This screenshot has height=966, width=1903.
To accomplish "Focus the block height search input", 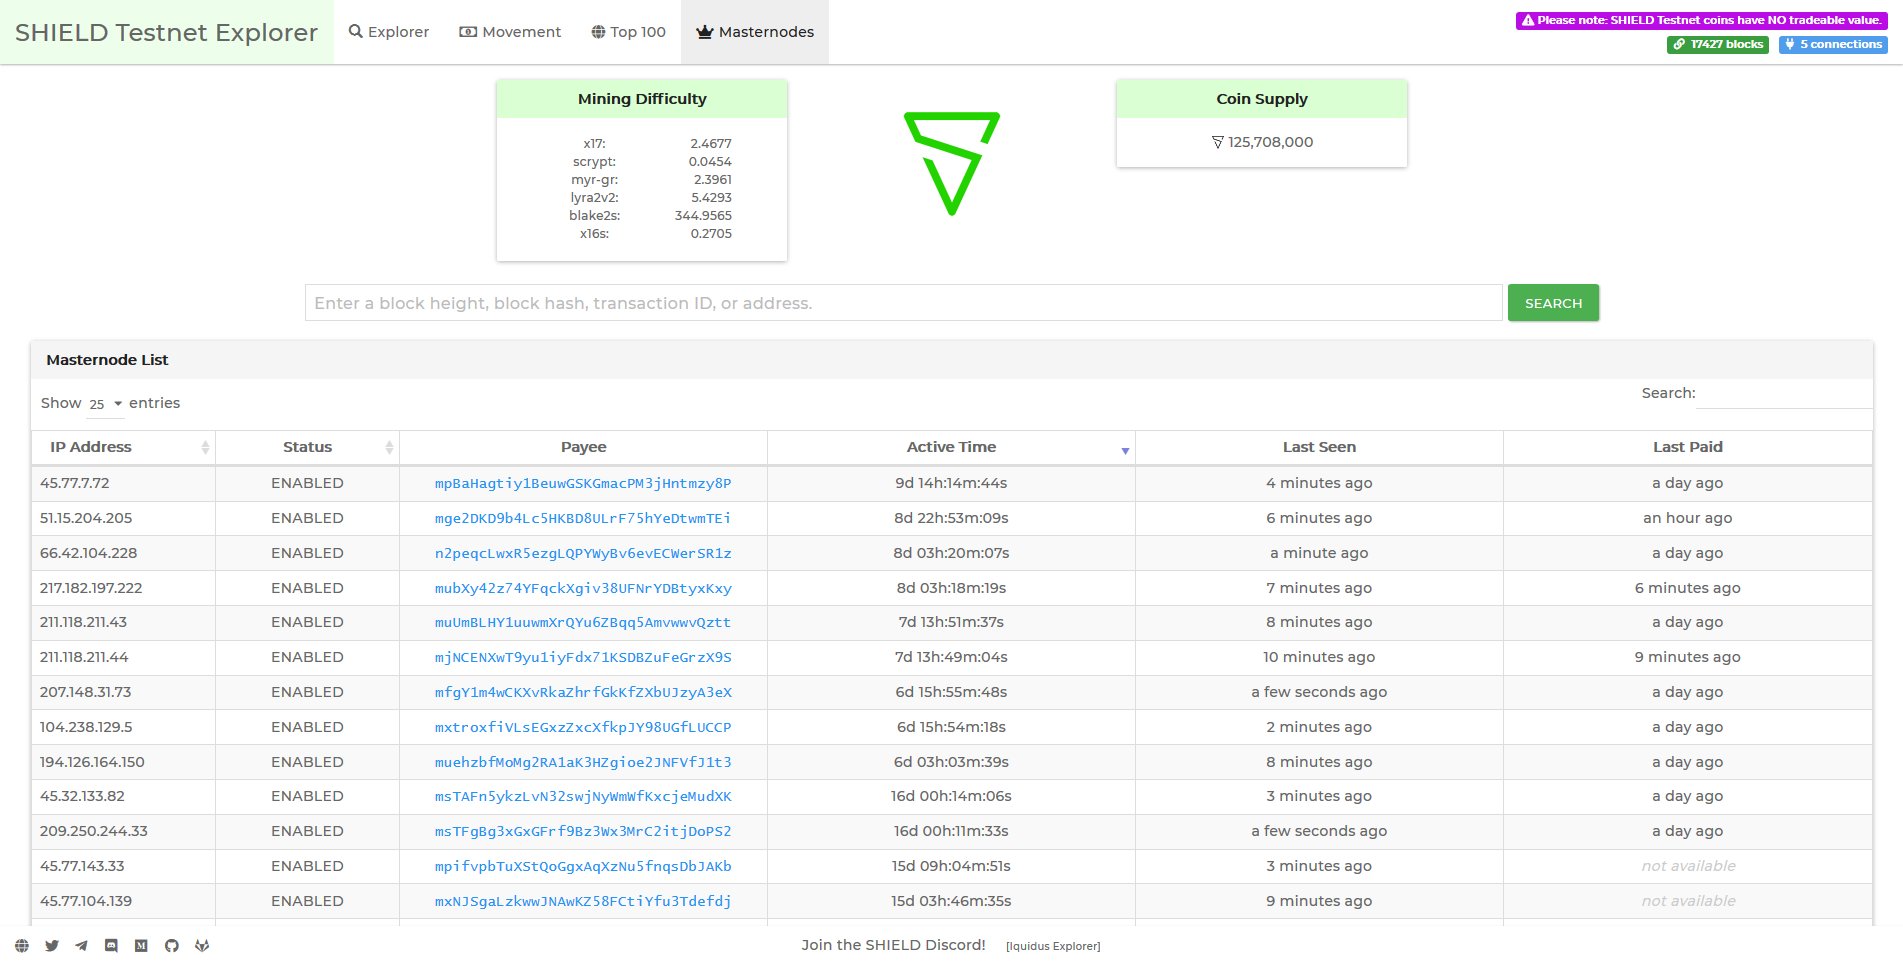I will (x=903, y=303).
